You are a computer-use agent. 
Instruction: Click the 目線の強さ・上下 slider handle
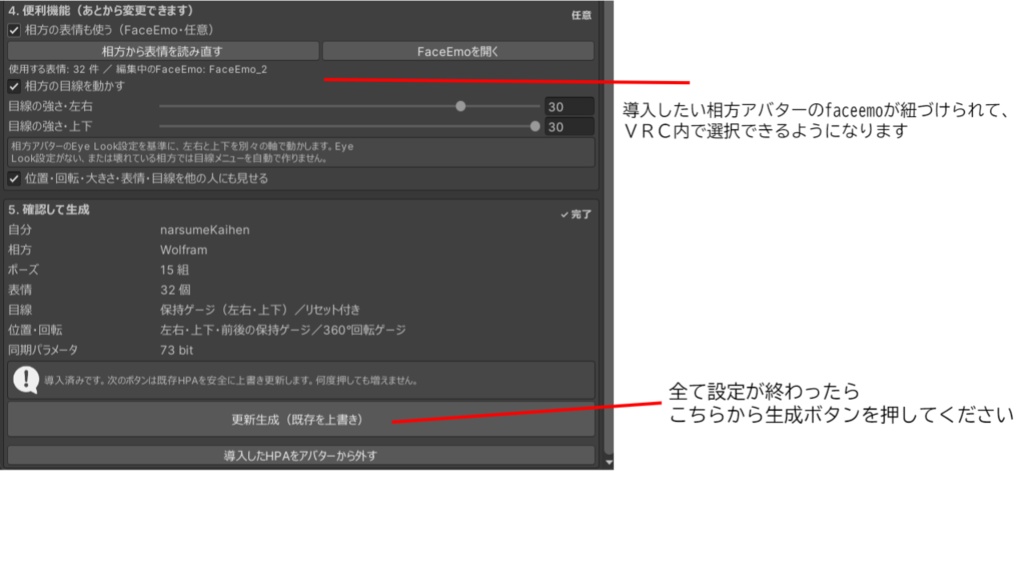pos(535,126)
